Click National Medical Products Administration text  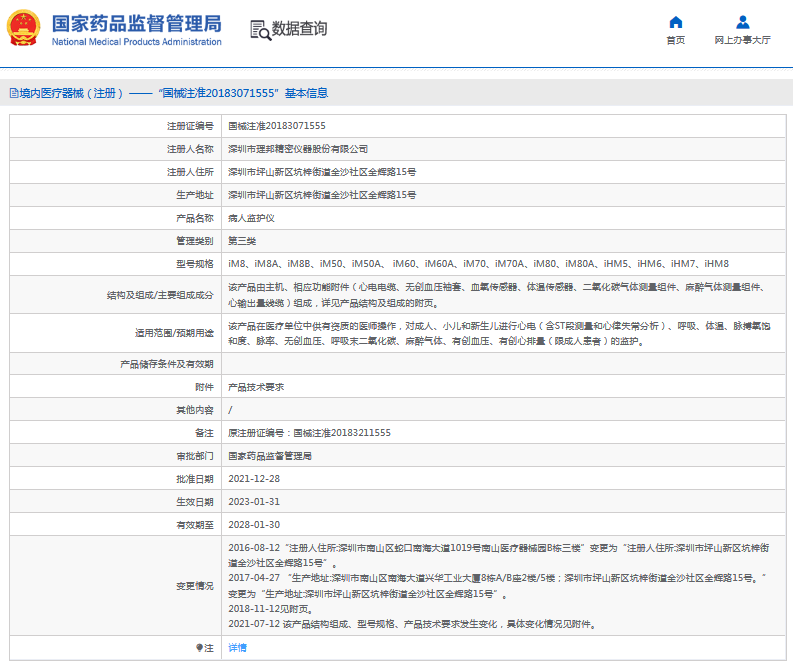pos(137,42)
